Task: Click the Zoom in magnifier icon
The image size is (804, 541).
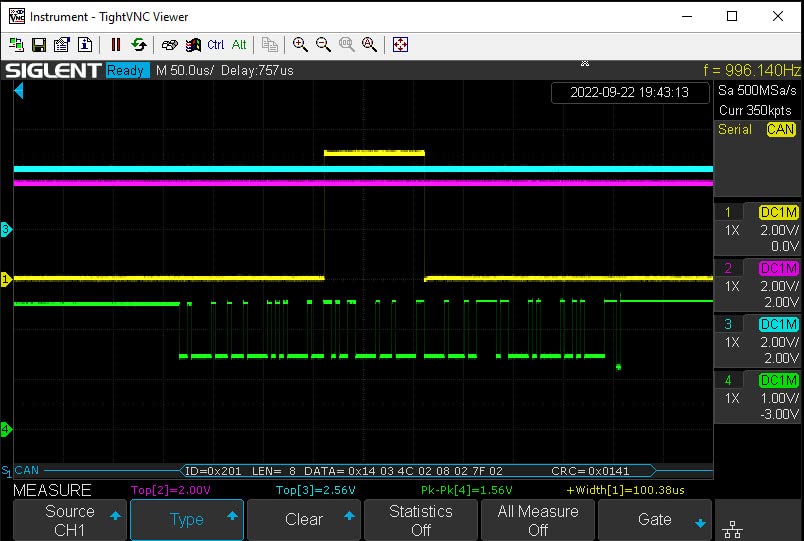Action: click(300, 45)
